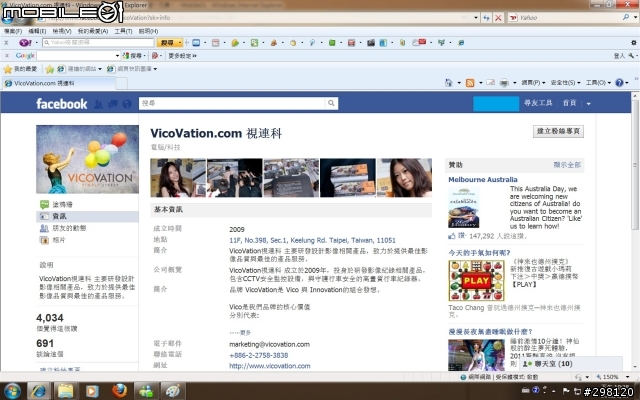Open the Windows Start orb
The width and height of the screenshot is (640, 400).
(12, 391)
